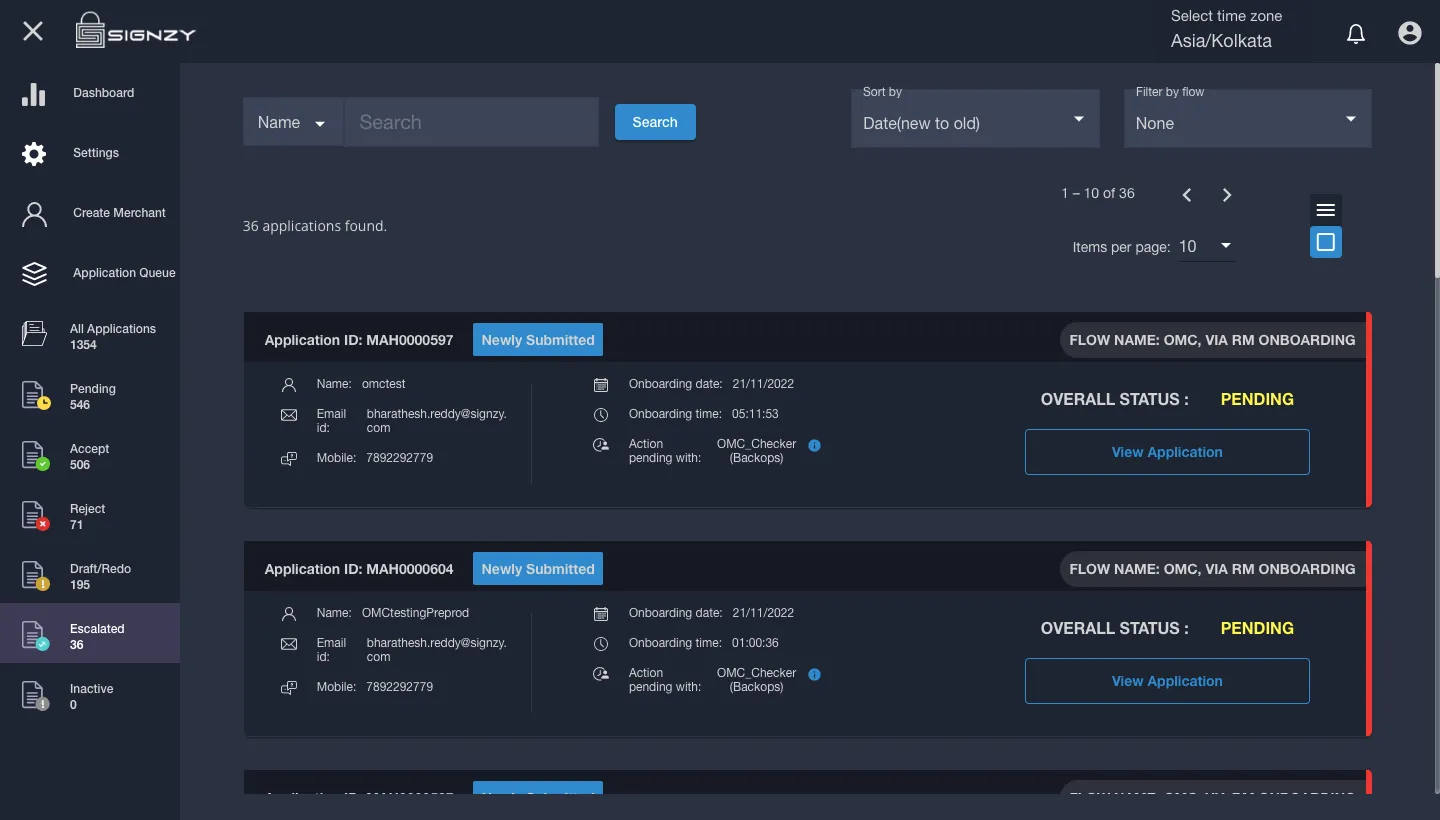Open the user account profile icon
The height and width of the screenshot is (820, 1440).
(1410, 33)
